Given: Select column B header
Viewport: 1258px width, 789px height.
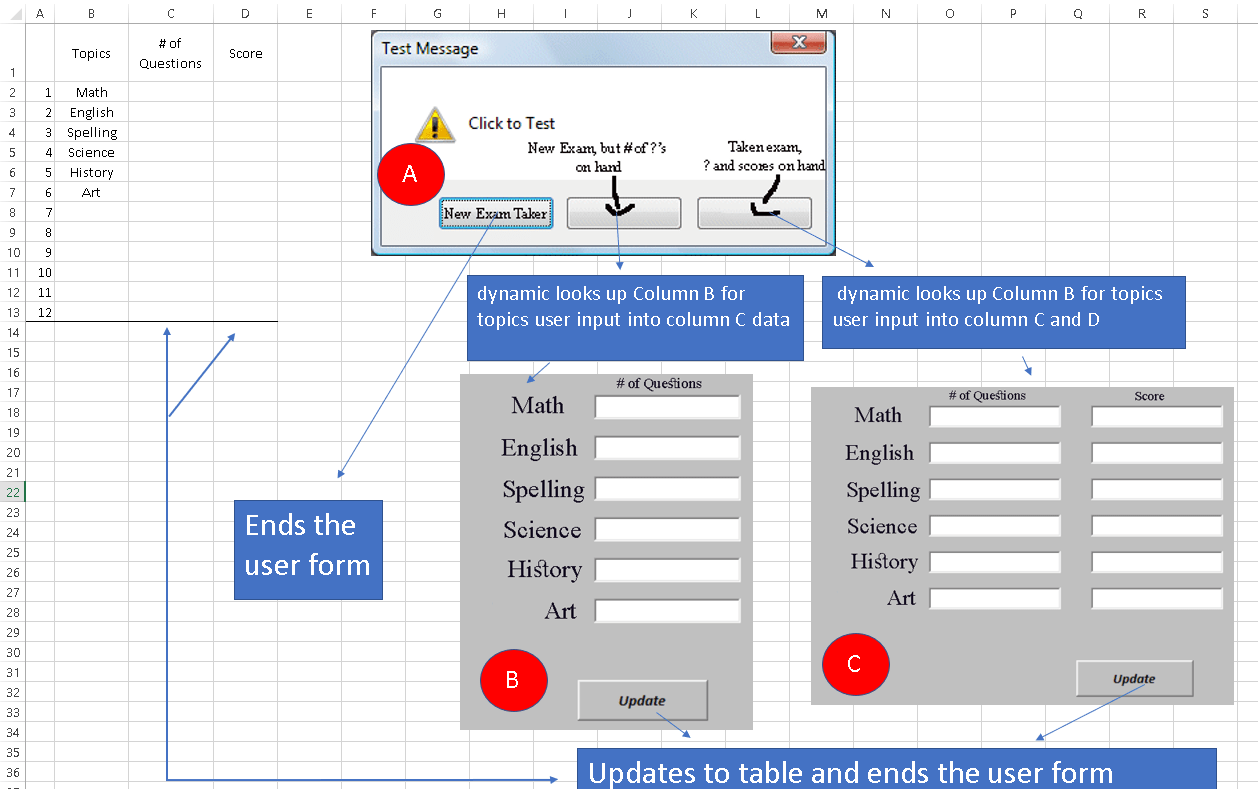Looking at the screenshot, I should coord(91,11).
